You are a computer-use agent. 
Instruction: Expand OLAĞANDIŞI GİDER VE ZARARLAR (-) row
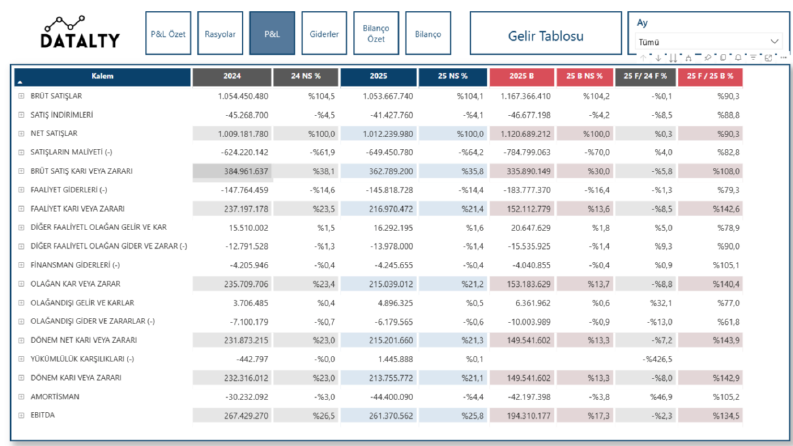(21, 322)
